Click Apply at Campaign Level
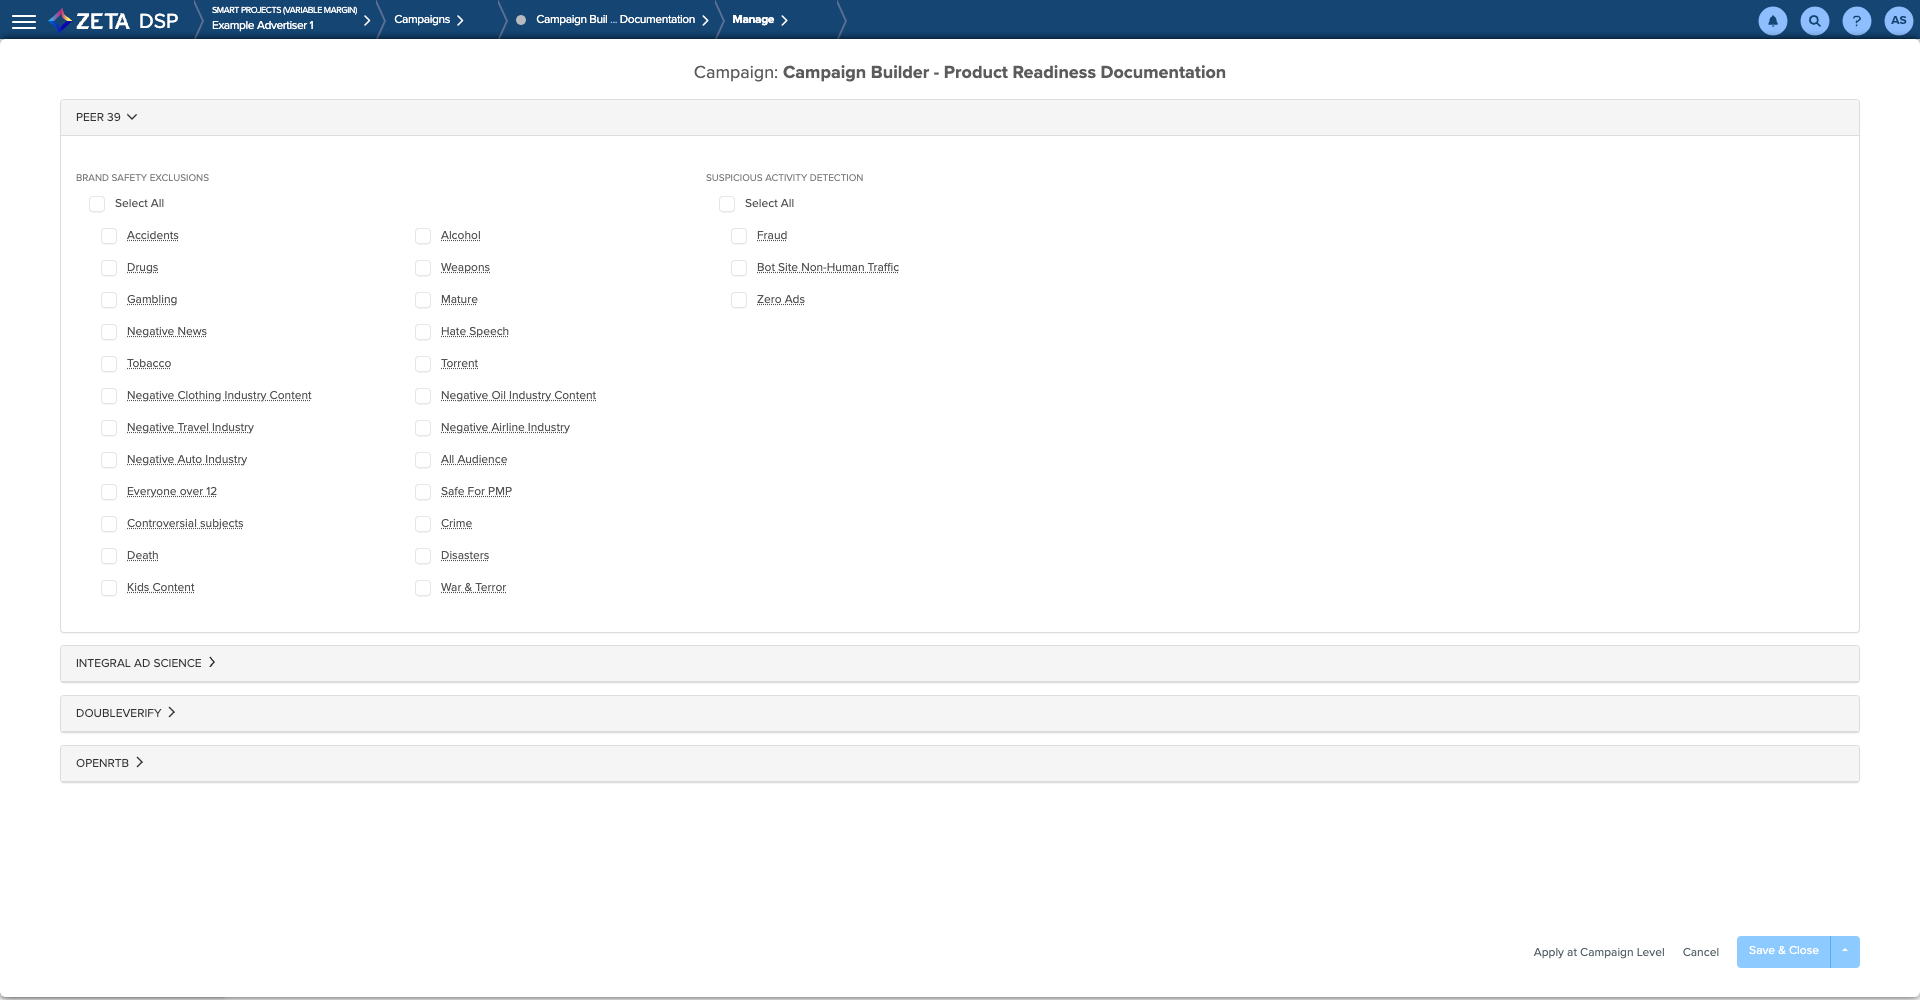 (x=1598, y=952)
